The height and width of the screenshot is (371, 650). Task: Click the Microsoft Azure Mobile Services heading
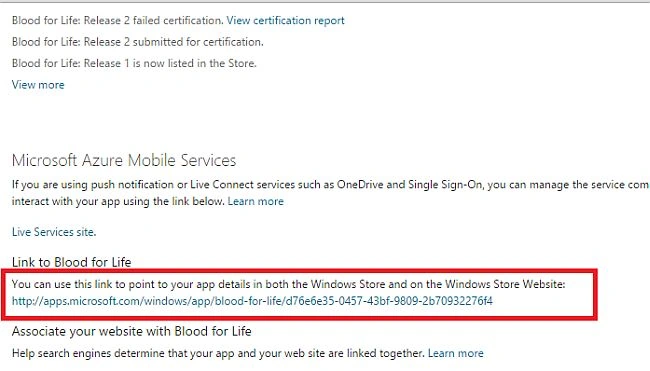pos(124,160)
